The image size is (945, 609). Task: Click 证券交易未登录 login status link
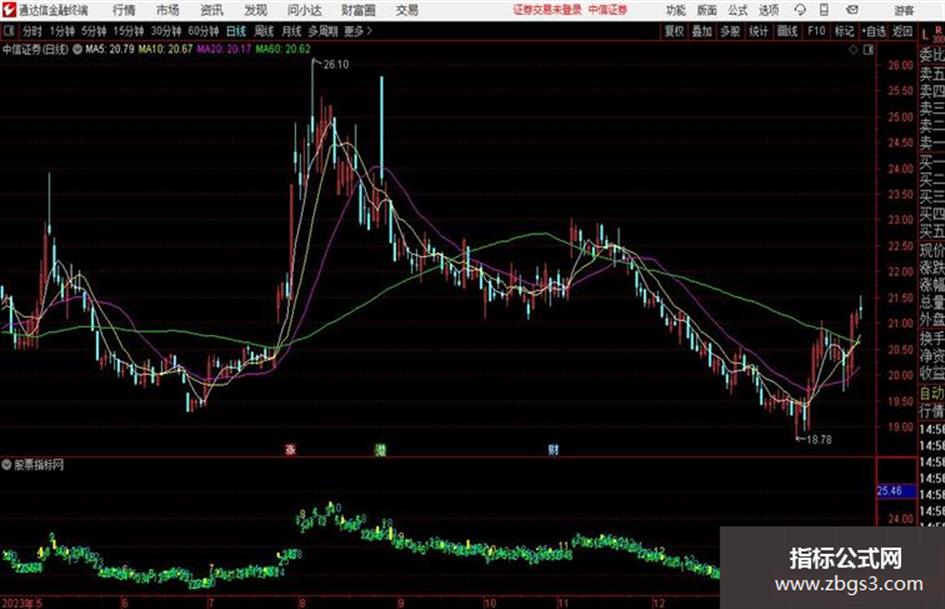547,10
